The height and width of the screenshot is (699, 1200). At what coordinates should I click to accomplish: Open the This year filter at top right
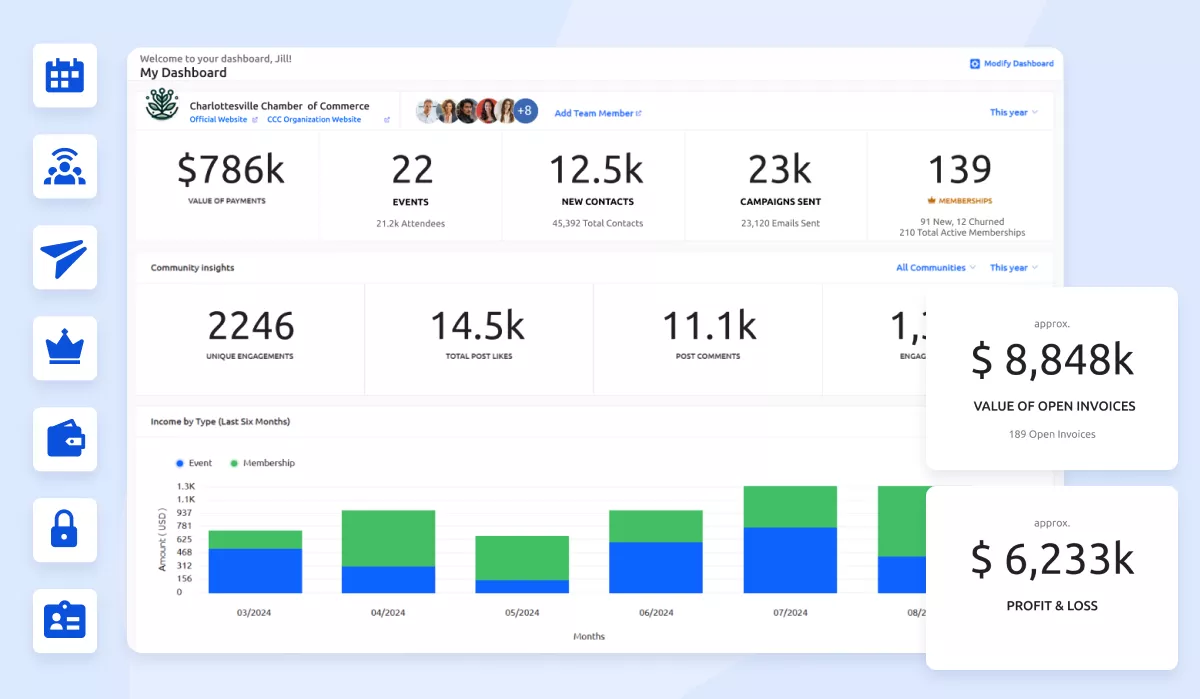point(1013,112)
